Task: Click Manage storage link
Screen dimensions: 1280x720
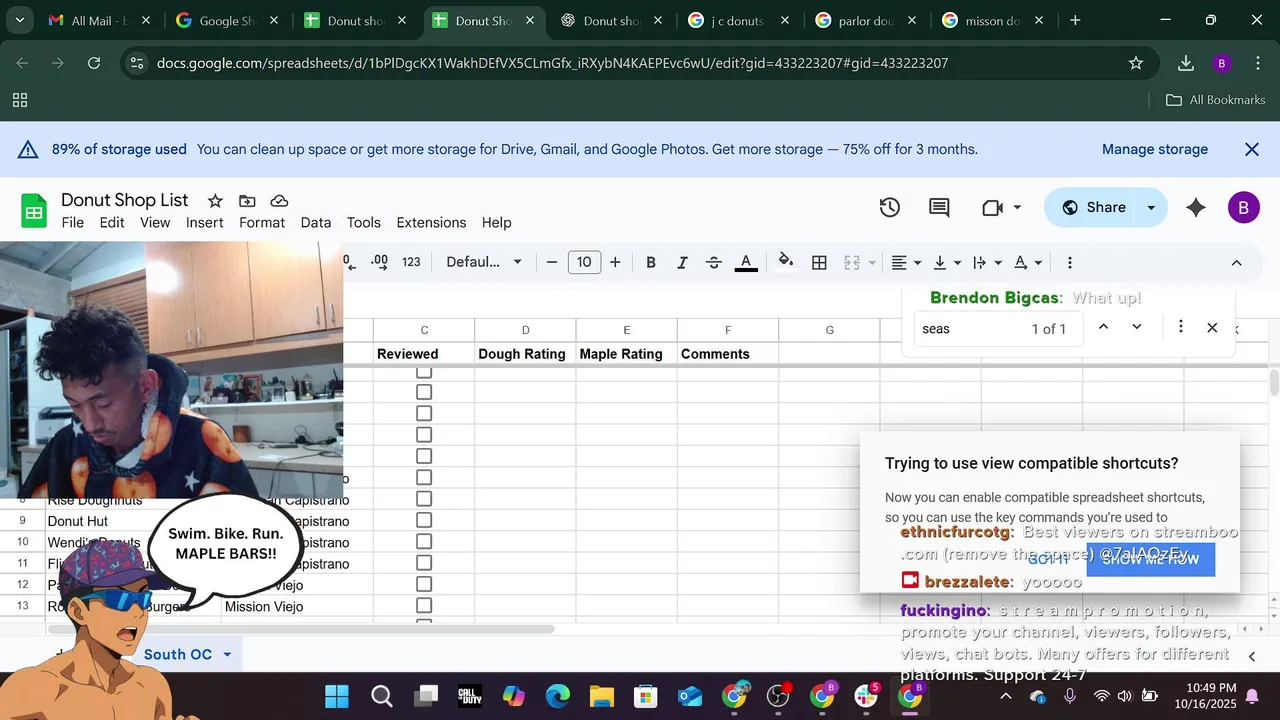Action: 1155,149
